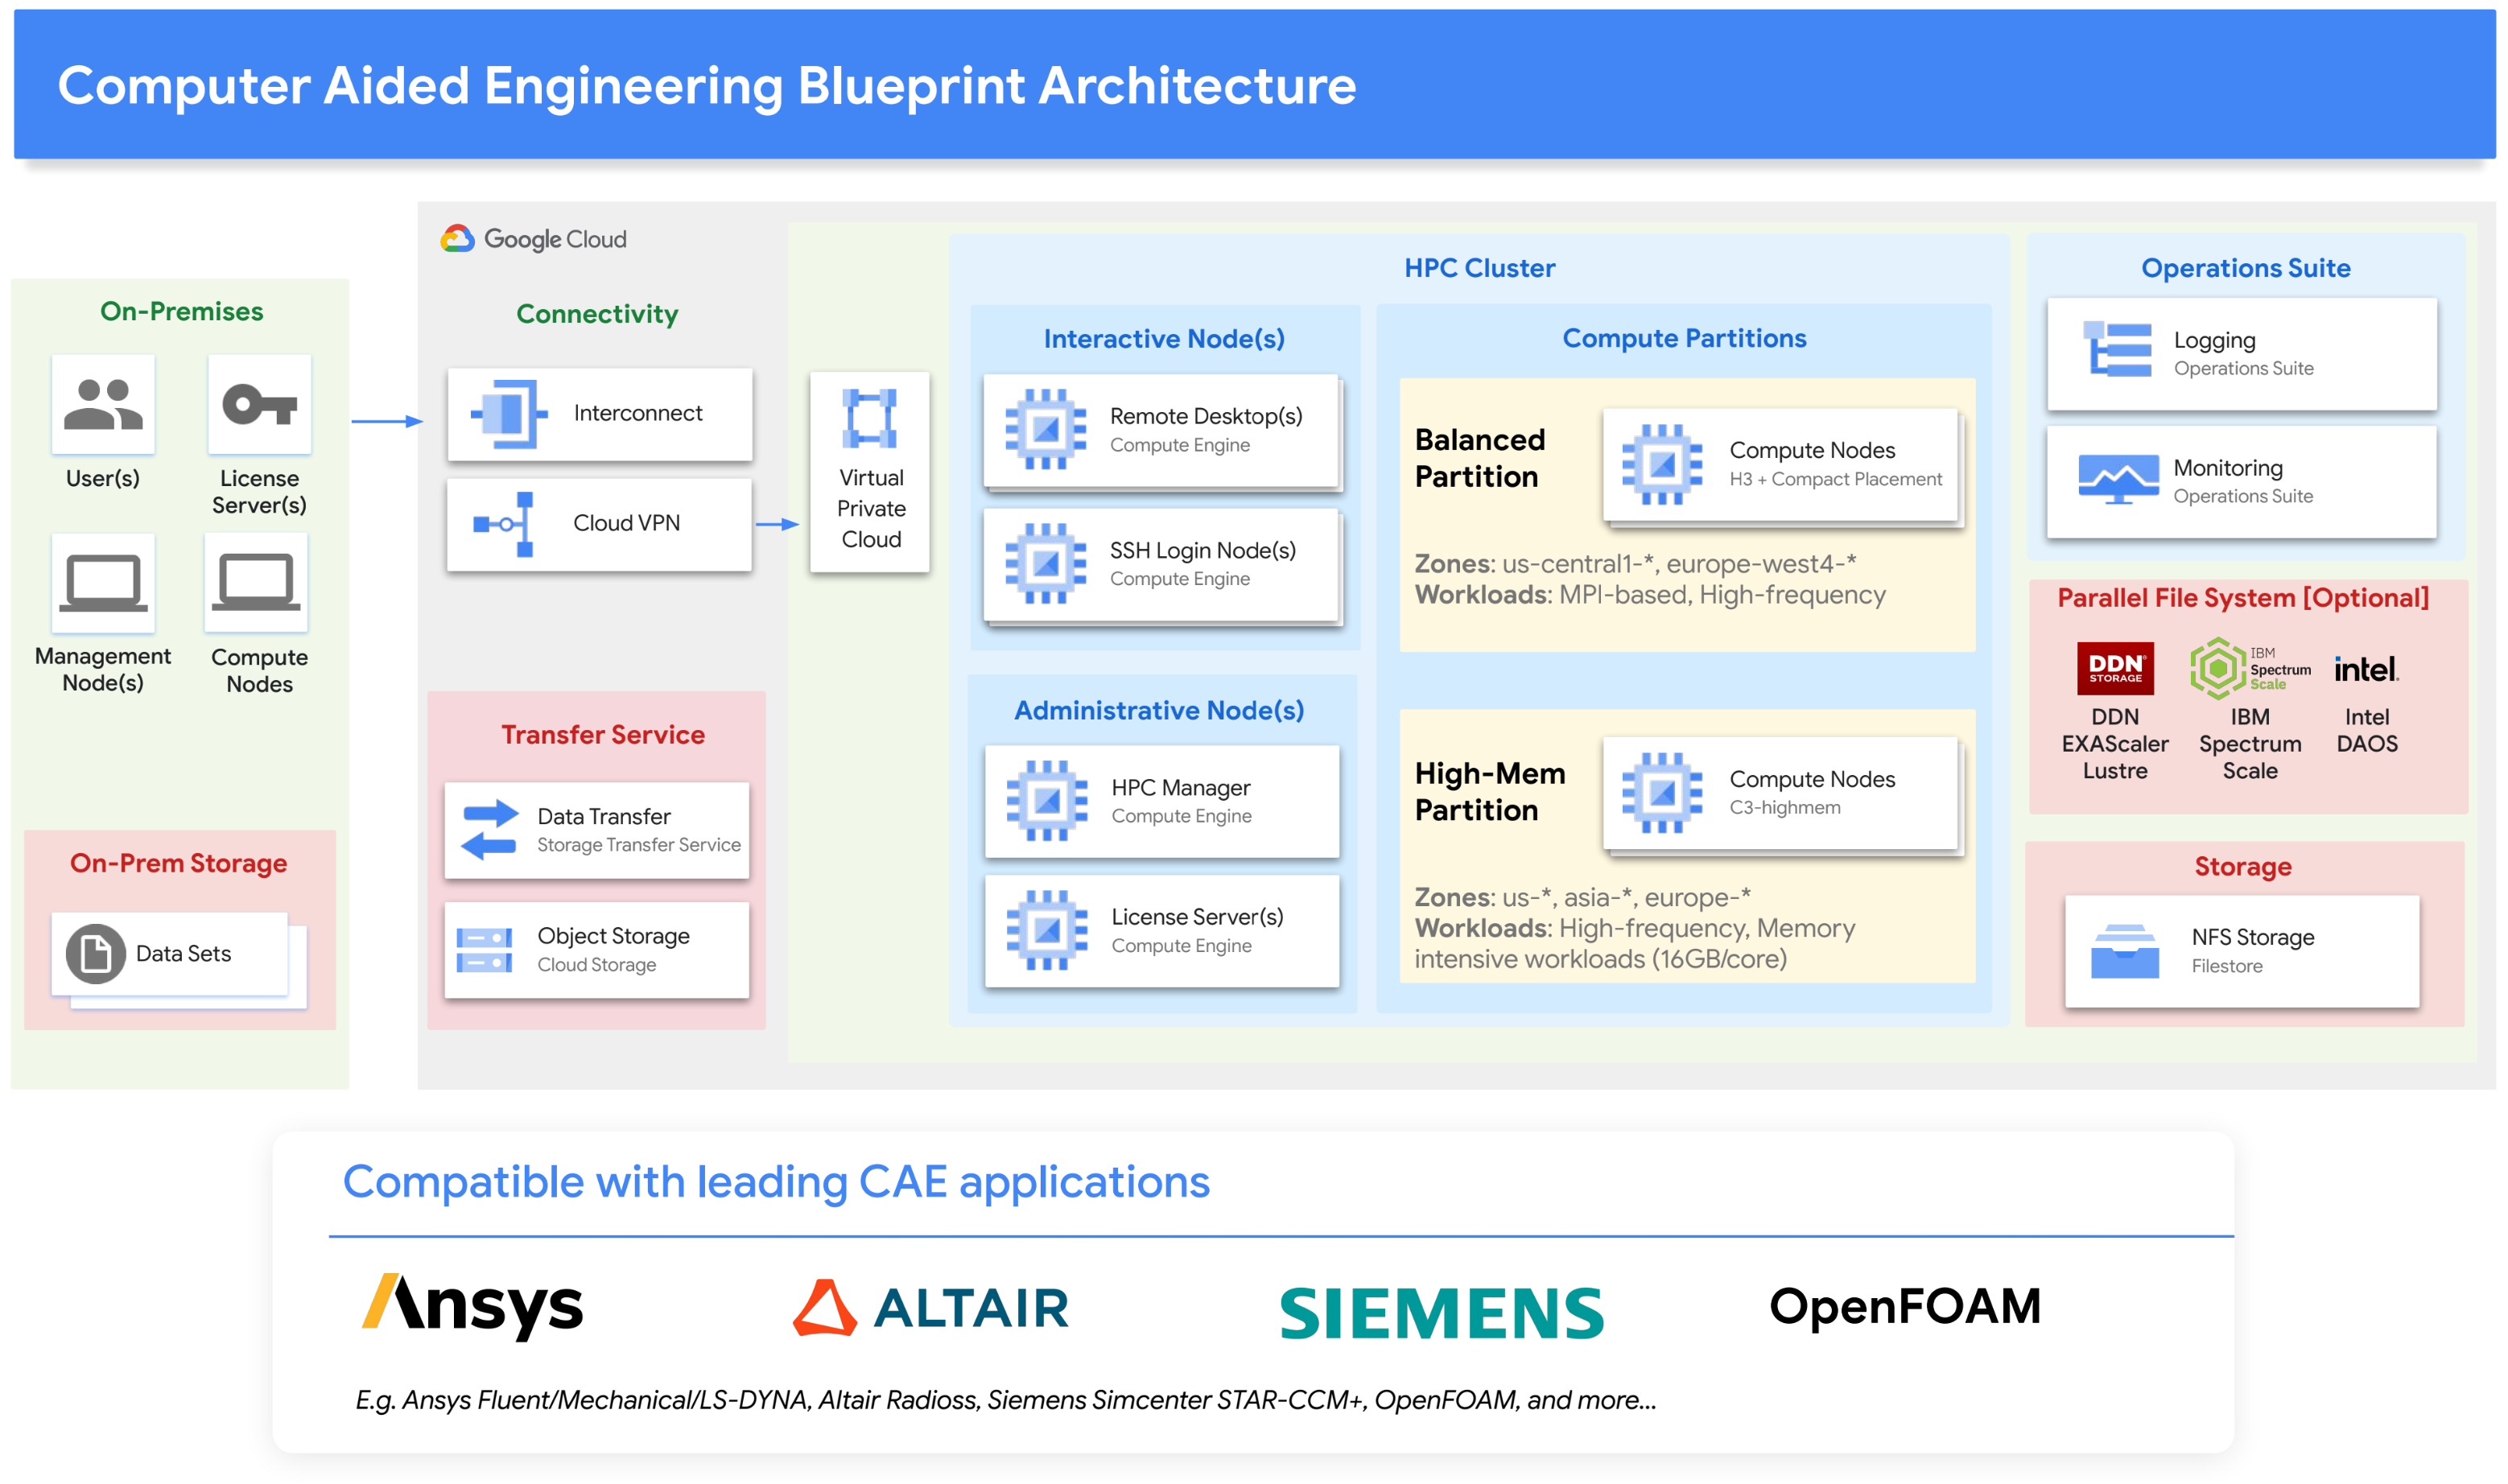Viewport: 2508px width, 1484px height.
Task: Click the SSH Login Node(s) Compute Engine icon
Action: coord(1047,565)
